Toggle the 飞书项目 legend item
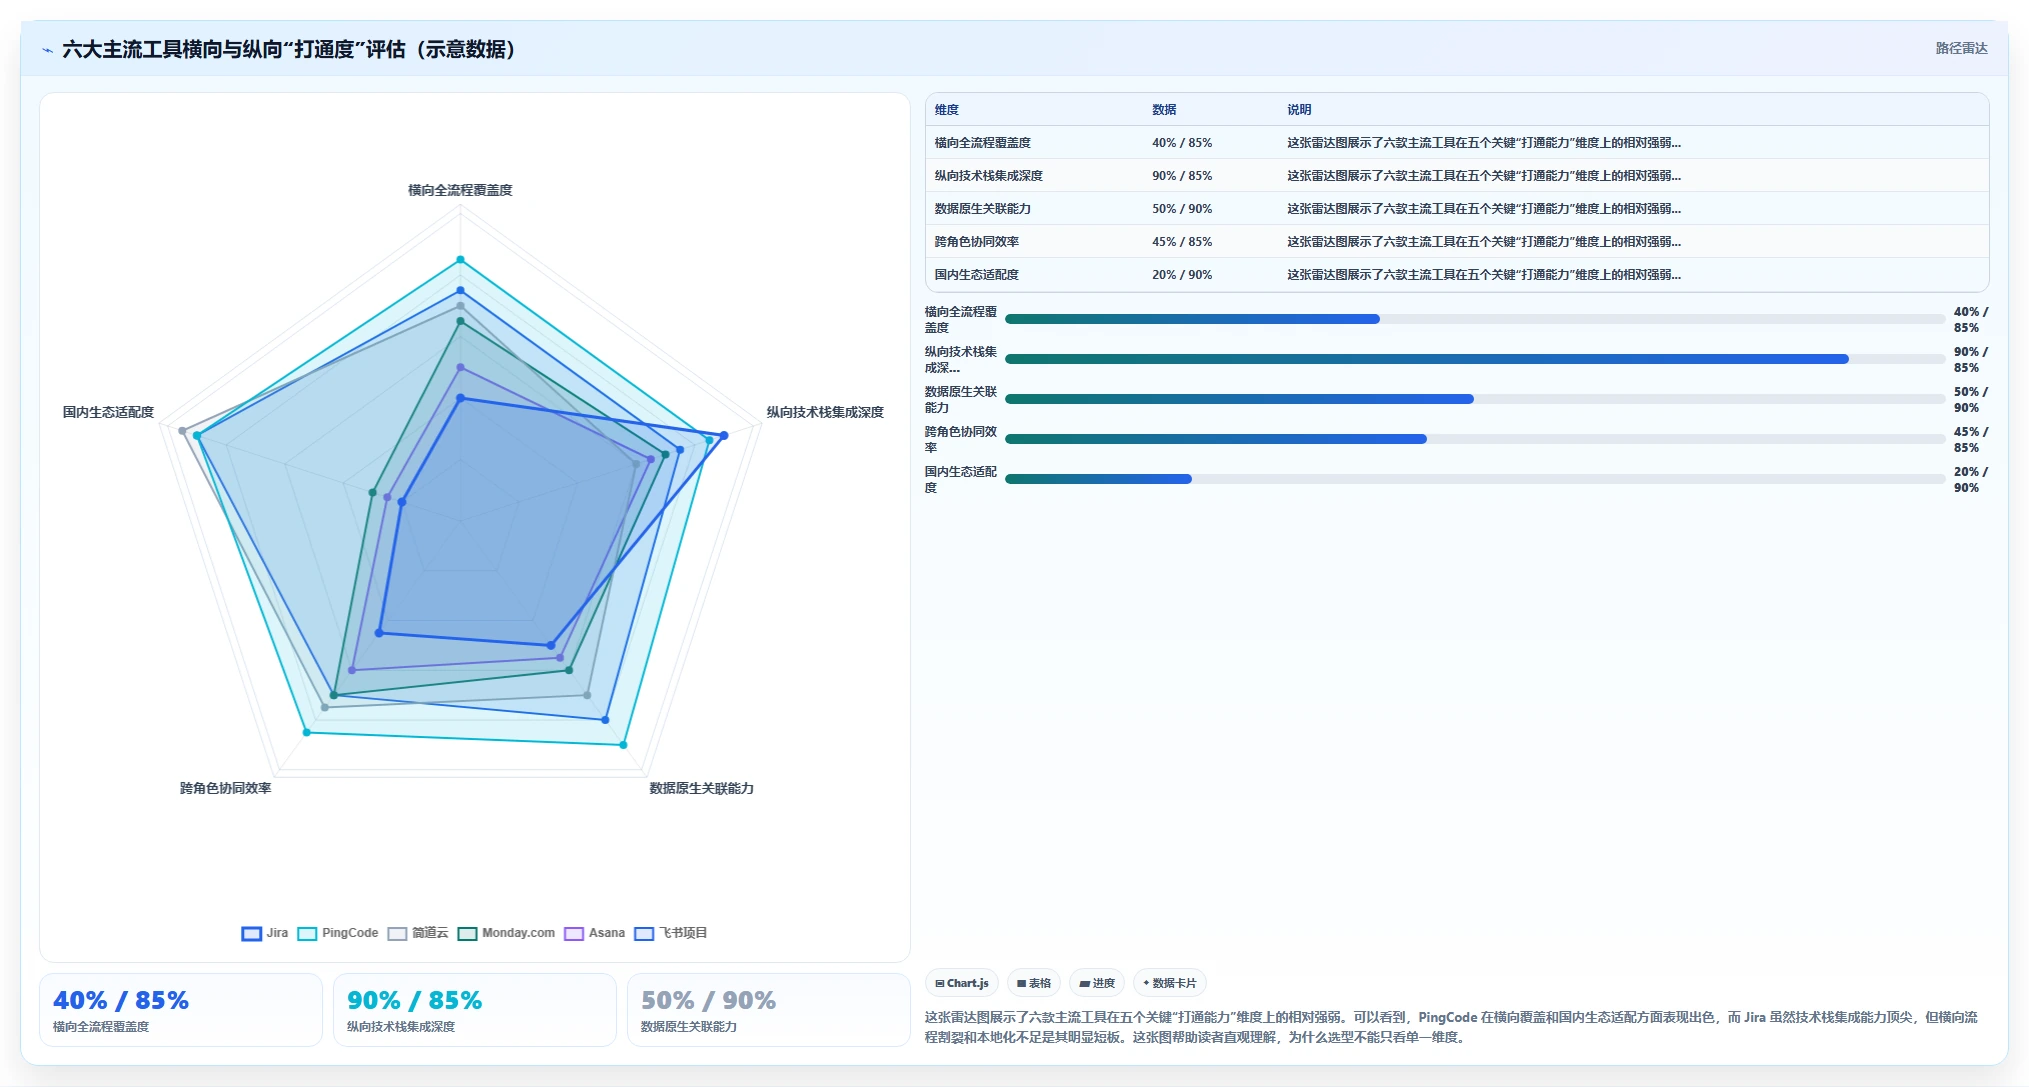The height and width of the screenshot is (1087, 2029). (671, 933)
